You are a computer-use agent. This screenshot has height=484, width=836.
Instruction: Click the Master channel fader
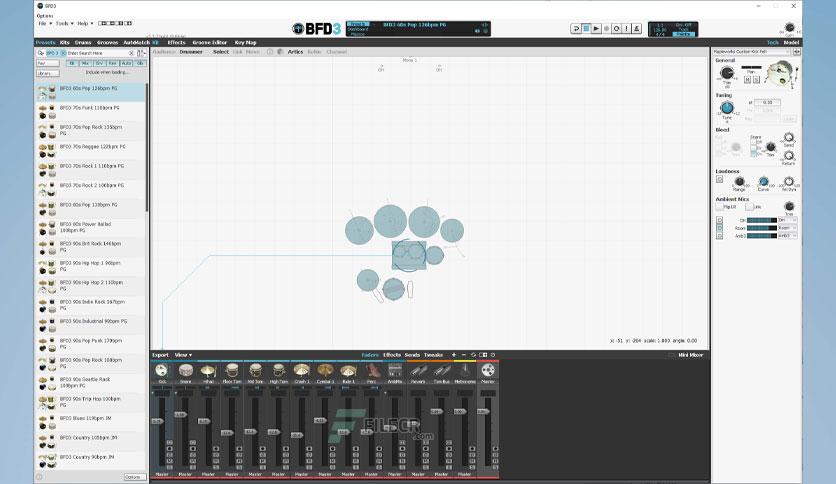(x=484, y=412)
